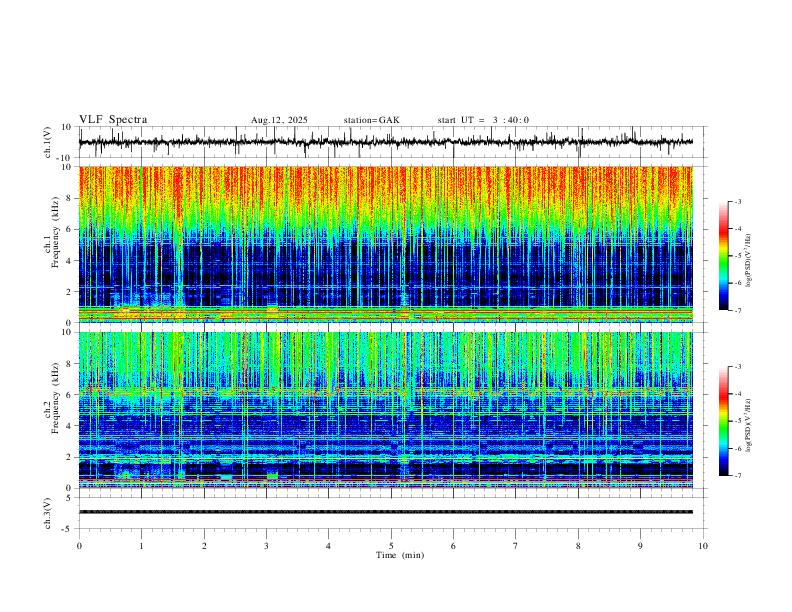This screenshot has width=792, height=612.
Task: Click the "2" tick on ch.1 frequency axis
Action: 70,291
